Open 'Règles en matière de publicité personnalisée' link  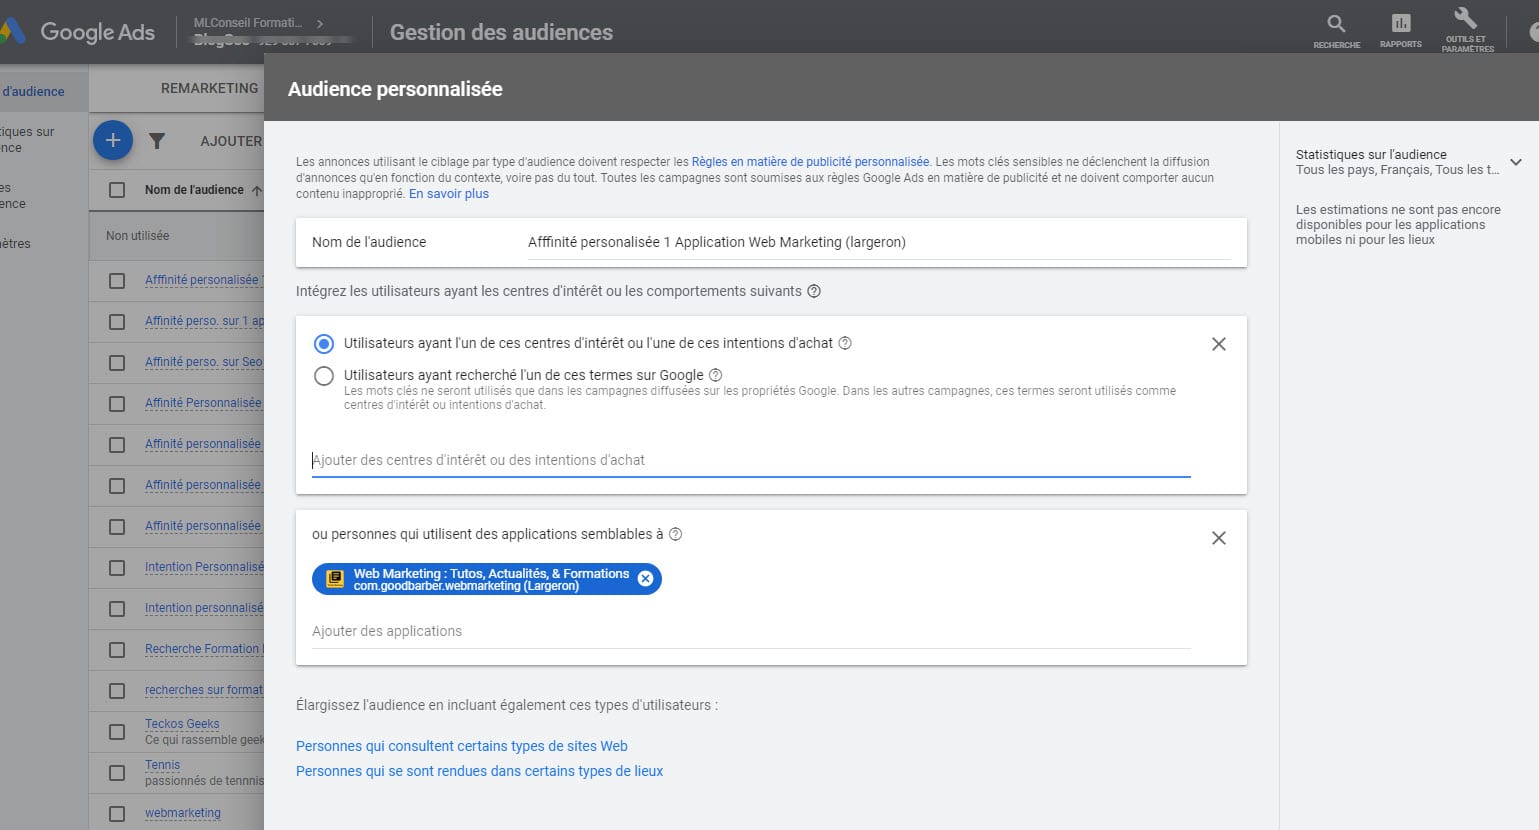coord(810,161)
